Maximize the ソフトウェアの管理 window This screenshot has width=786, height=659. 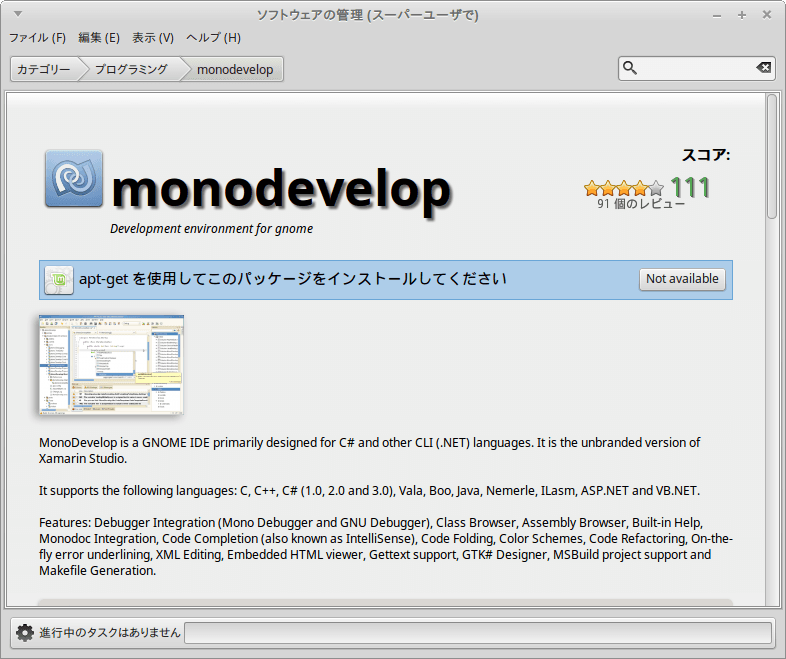742,15
